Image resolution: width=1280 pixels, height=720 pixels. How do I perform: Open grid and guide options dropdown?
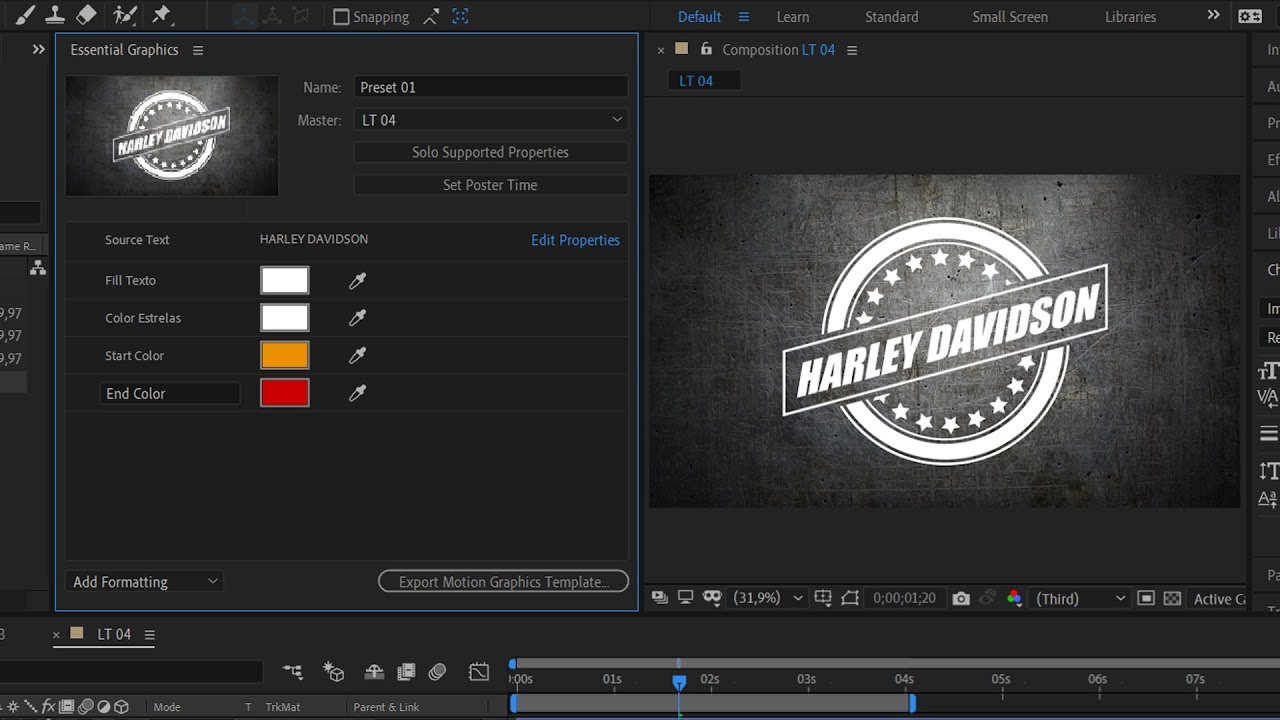coord(823,598)
